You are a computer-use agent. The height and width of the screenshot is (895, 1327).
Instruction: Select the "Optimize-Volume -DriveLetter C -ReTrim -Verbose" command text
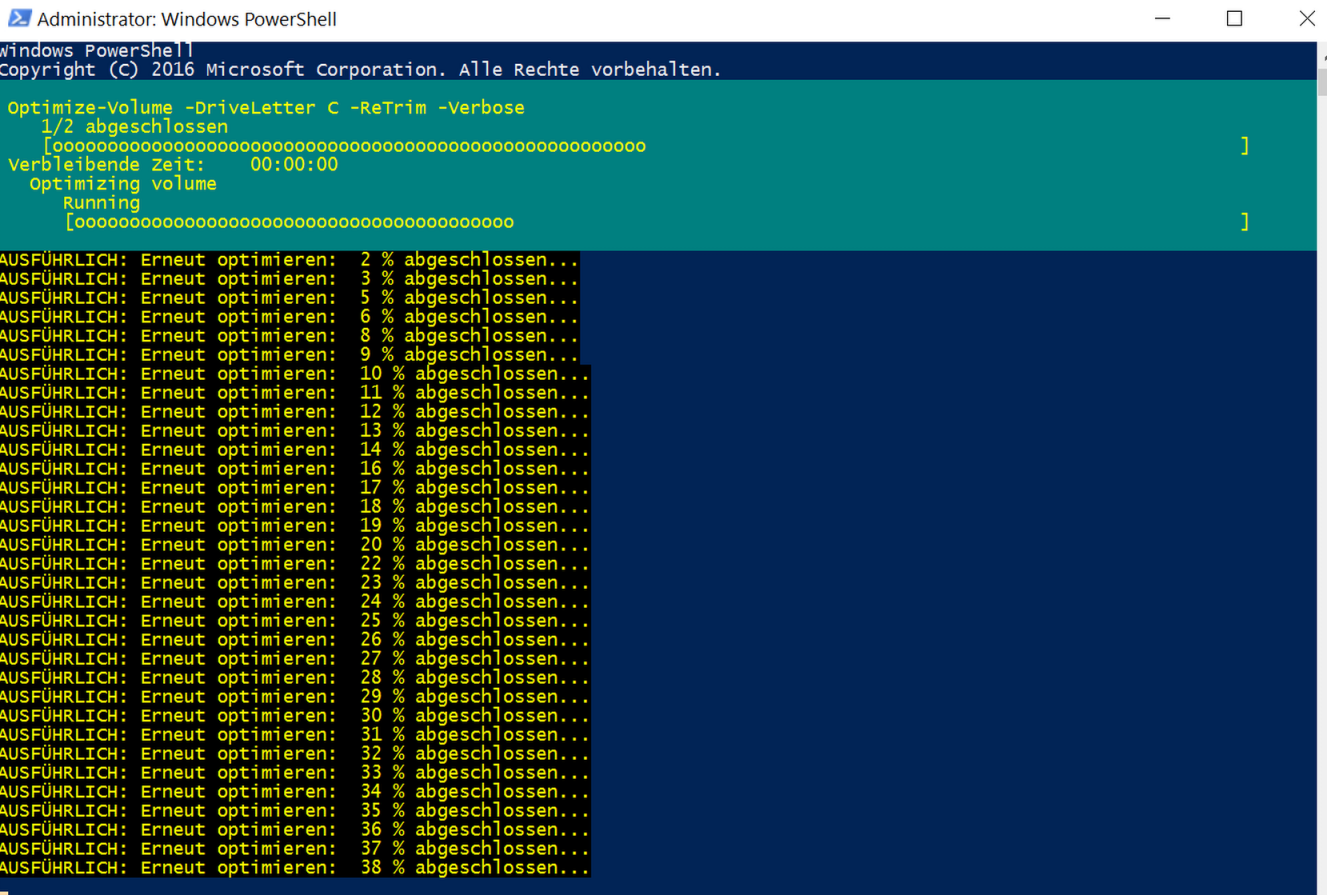click(x=266, y=108)
